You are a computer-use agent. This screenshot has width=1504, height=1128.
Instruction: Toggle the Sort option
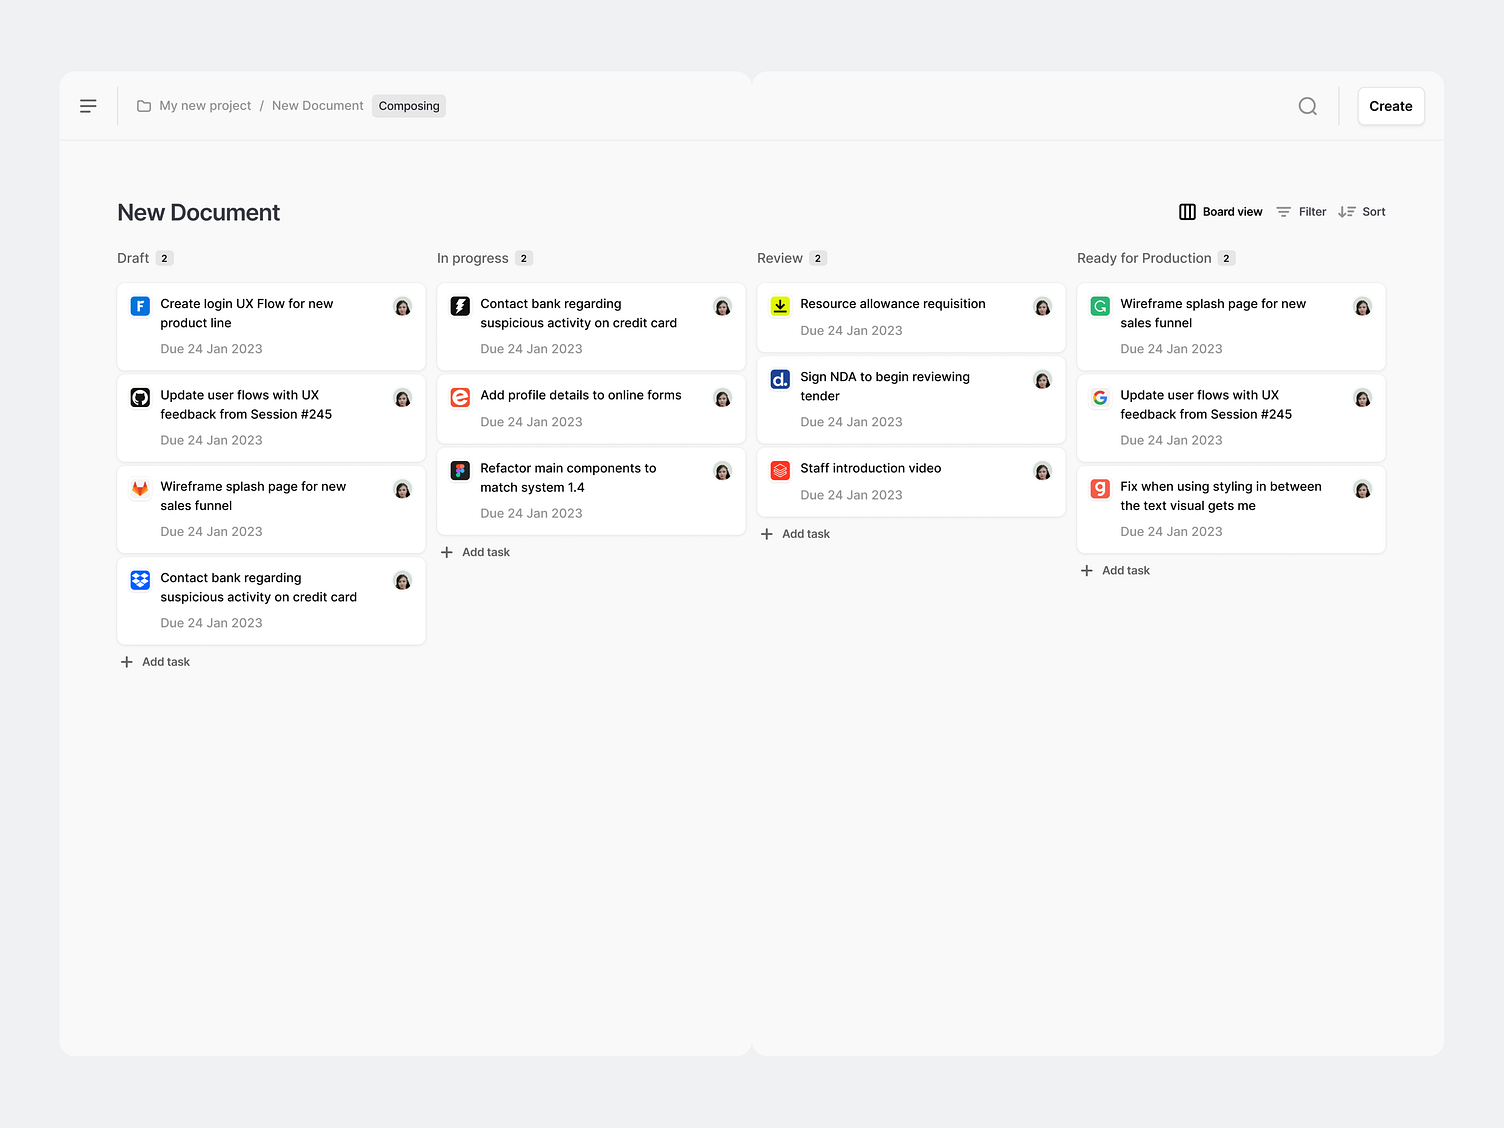pyautogui.click(x=1362, y=211)
